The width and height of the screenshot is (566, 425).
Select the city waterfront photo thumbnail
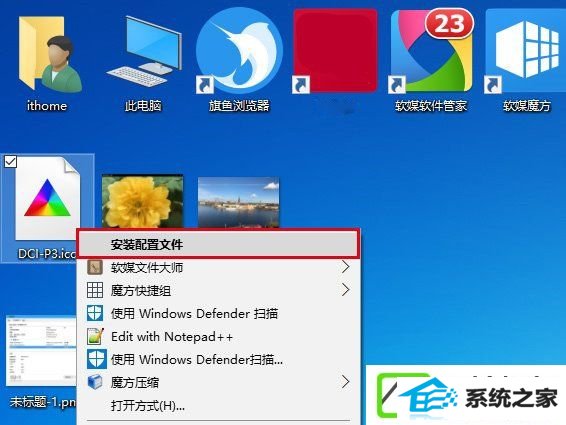click(239, 202)
